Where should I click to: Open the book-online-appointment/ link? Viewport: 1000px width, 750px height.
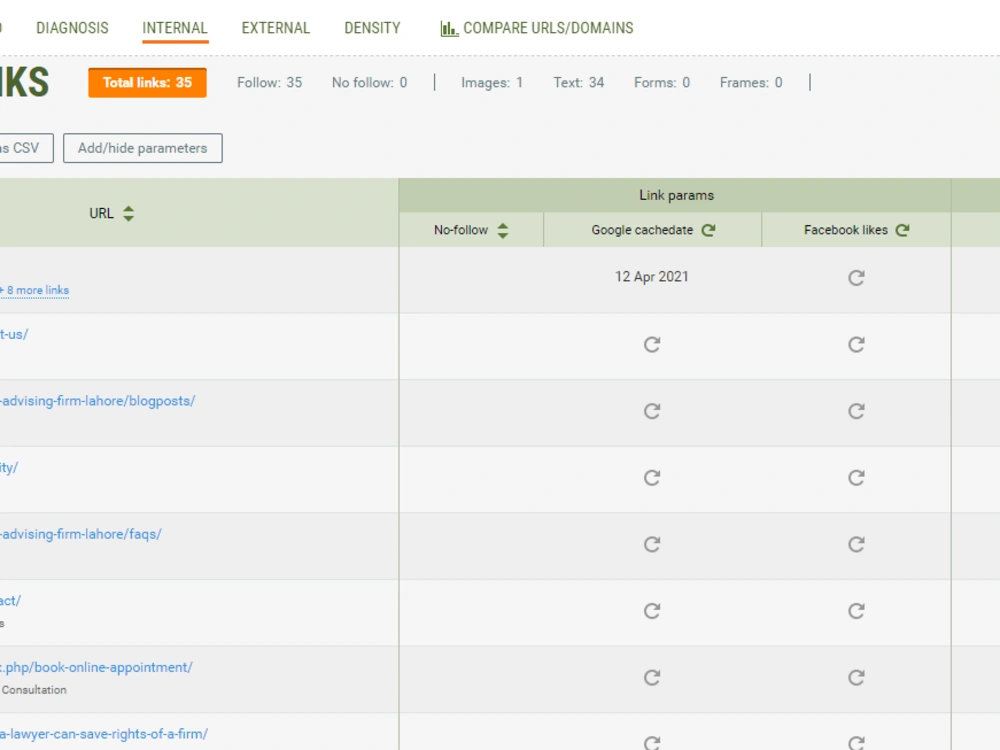pyautogui.click(x=96, y=668)
